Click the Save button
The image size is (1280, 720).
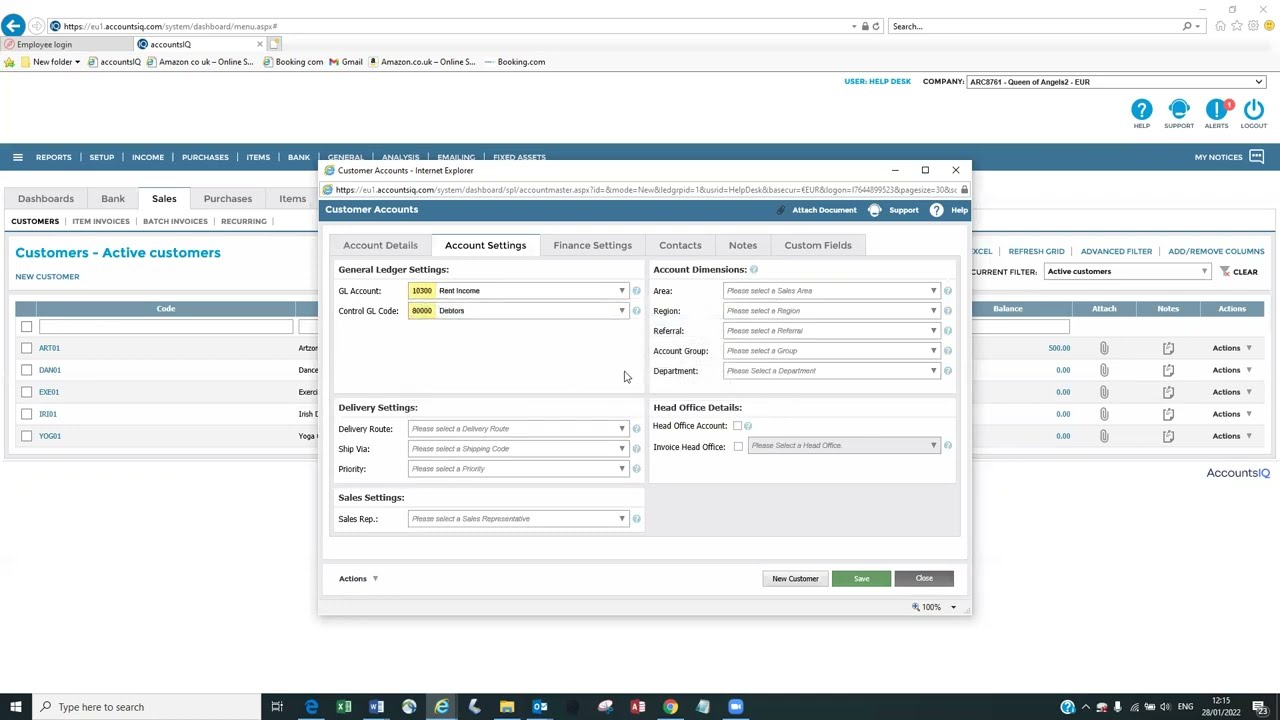861,578
